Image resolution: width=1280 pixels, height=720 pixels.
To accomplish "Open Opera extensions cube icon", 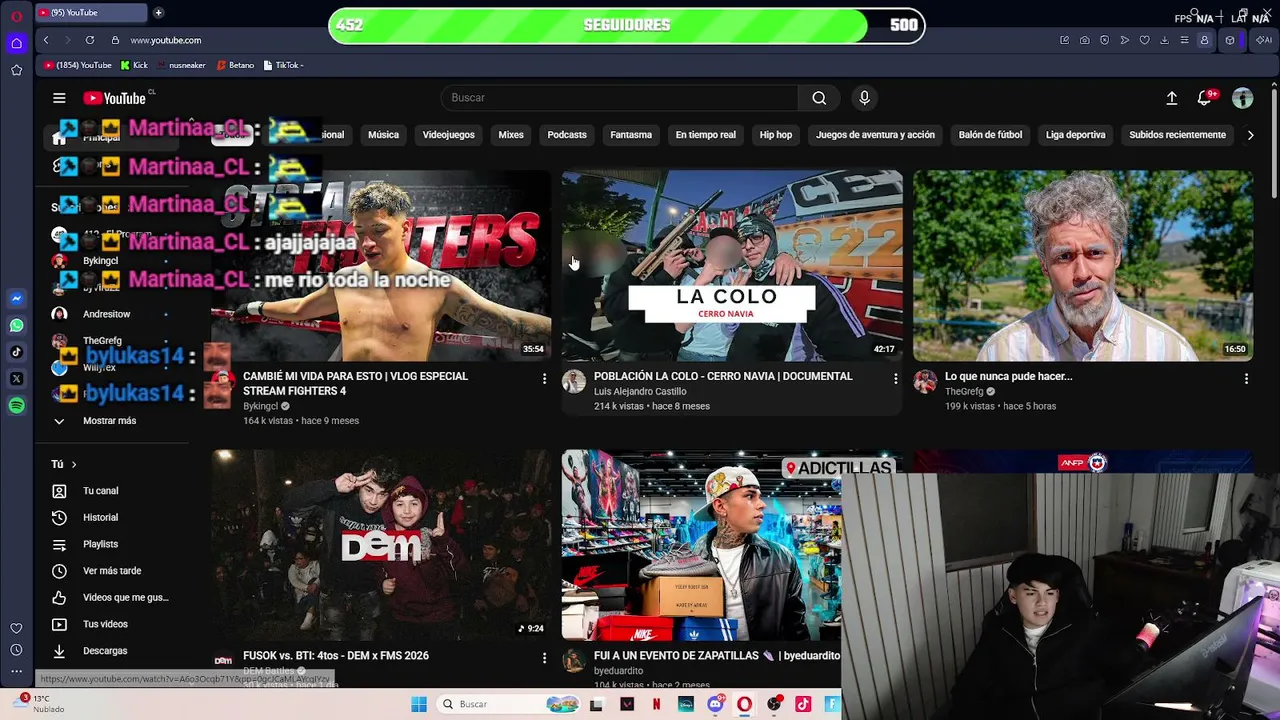I will (x=1230, y=40).
